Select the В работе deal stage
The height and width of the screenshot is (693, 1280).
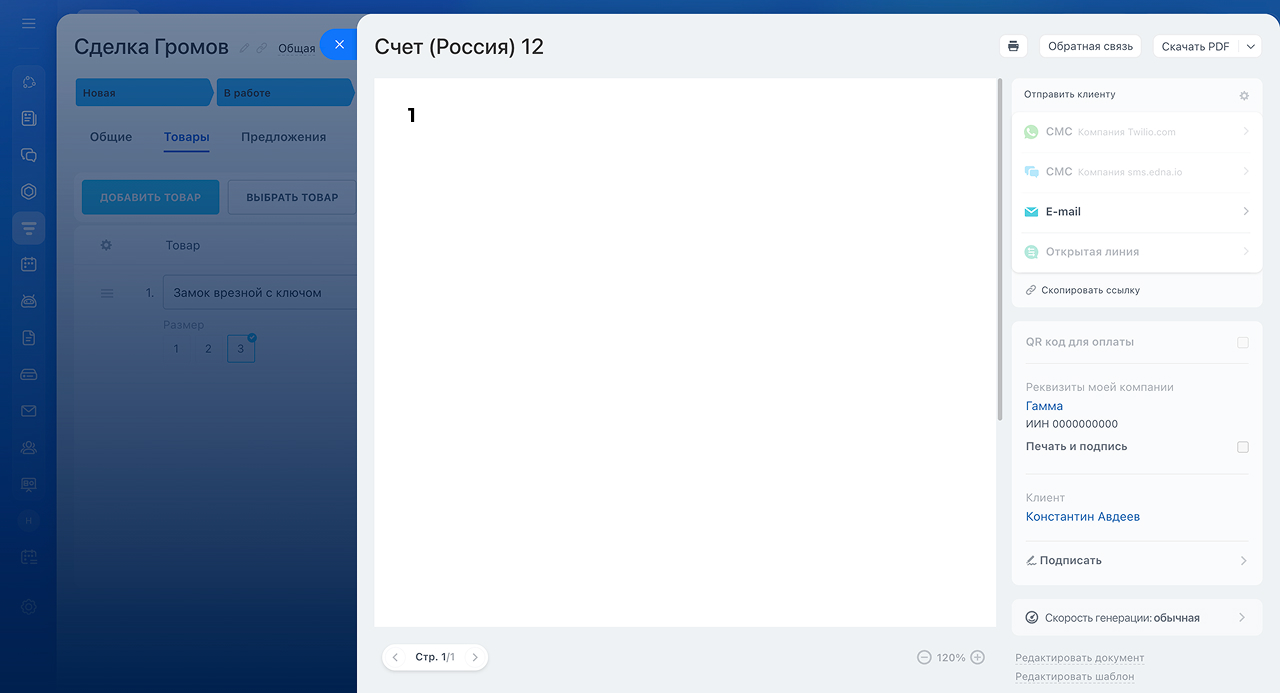pos(286,93)
